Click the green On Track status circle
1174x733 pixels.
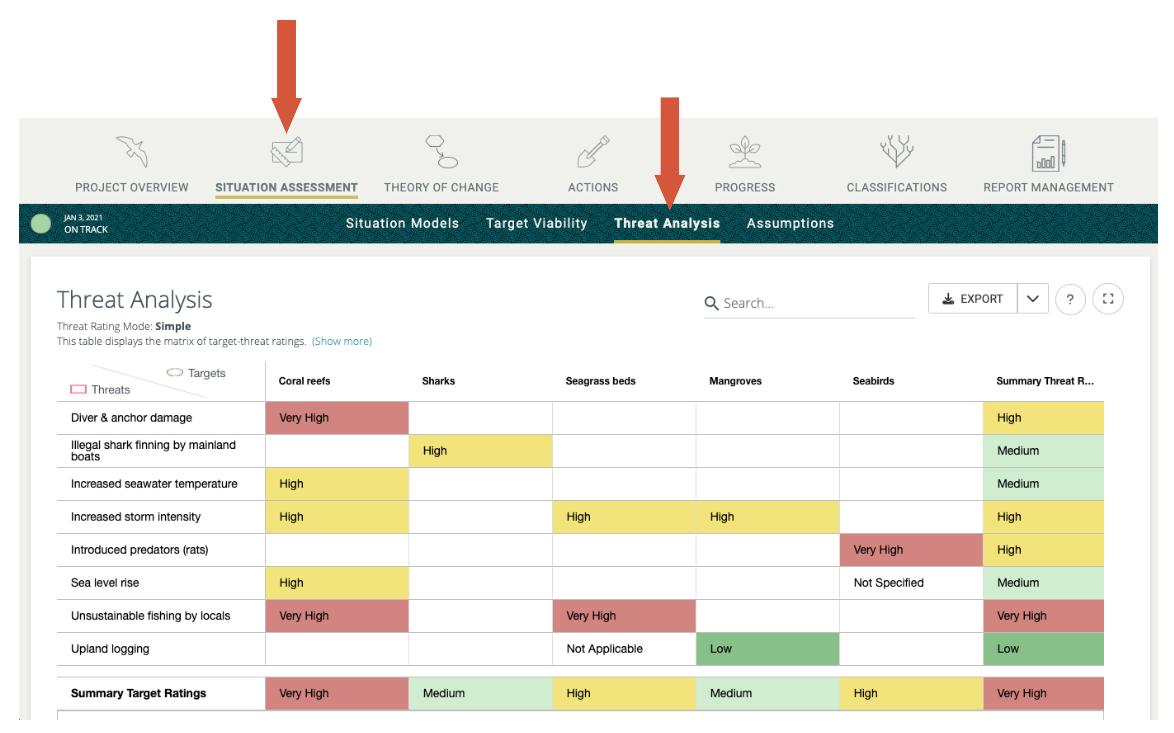point(41,224)
